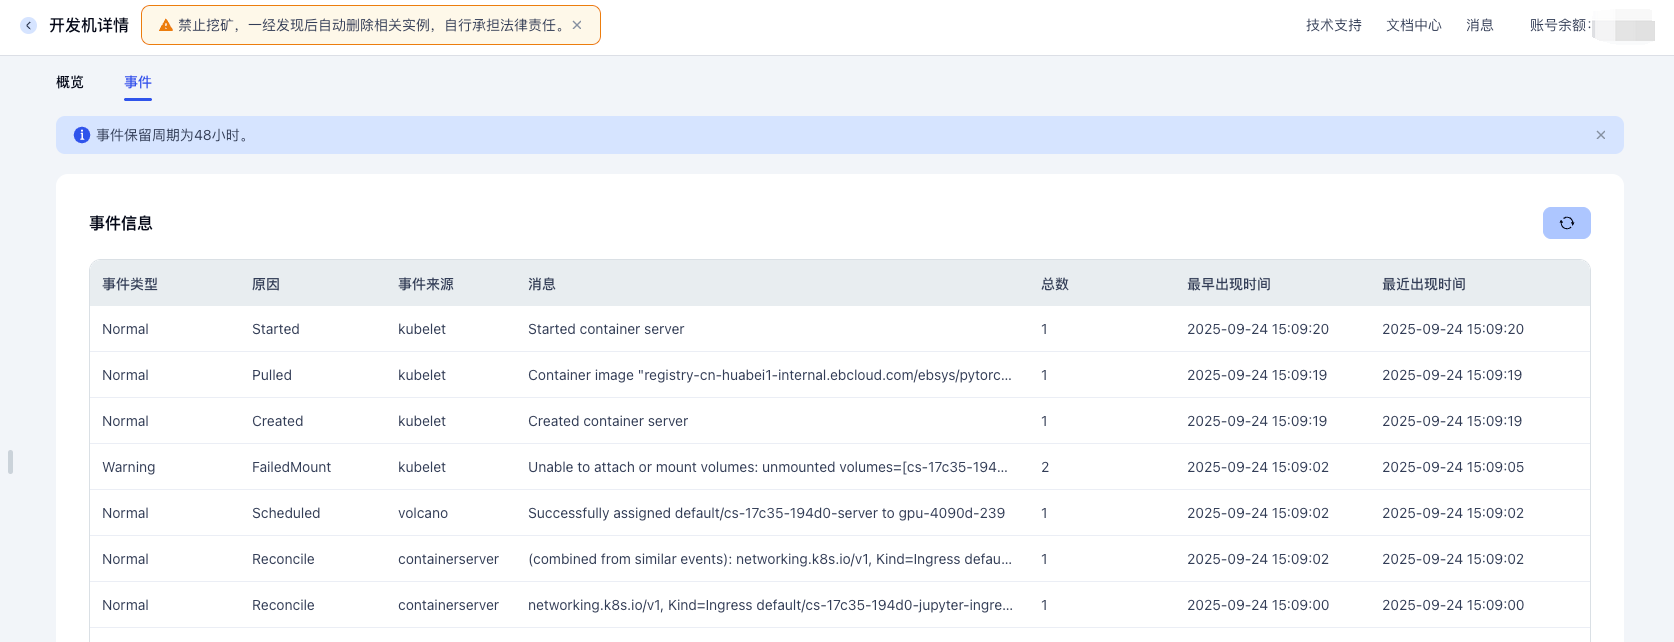Click the truncated registry container image message
The width and height of the screenshot is (1674, 642).
click(769, 375)
